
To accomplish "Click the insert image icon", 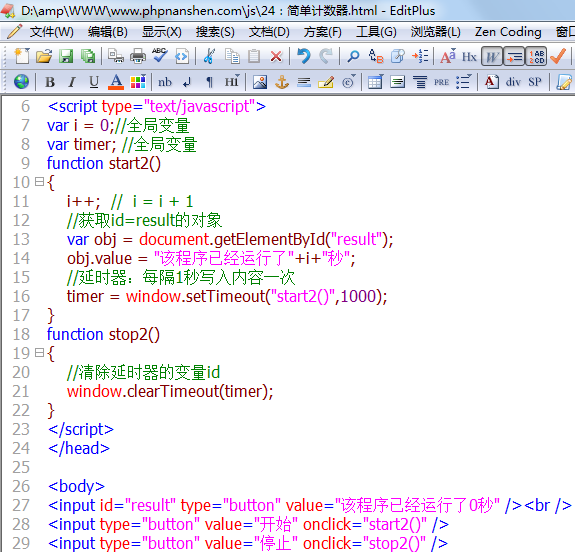I will [x=260, y=82].
